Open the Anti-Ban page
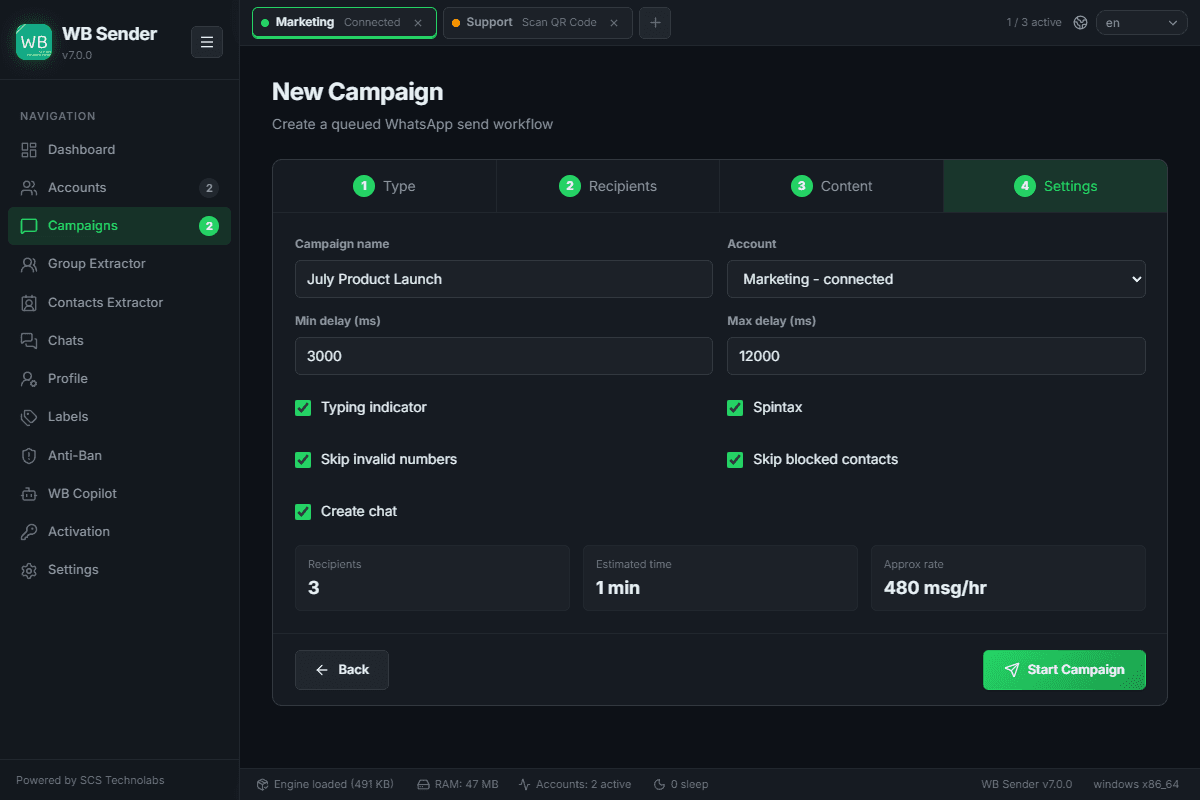Screen dimensions: 1200x800 click(x=119, y=456)
